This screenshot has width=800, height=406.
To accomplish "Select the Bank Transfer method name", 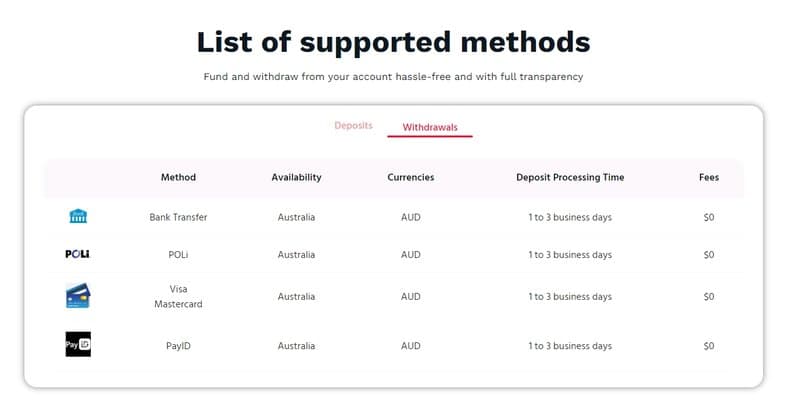I will 179,217.
